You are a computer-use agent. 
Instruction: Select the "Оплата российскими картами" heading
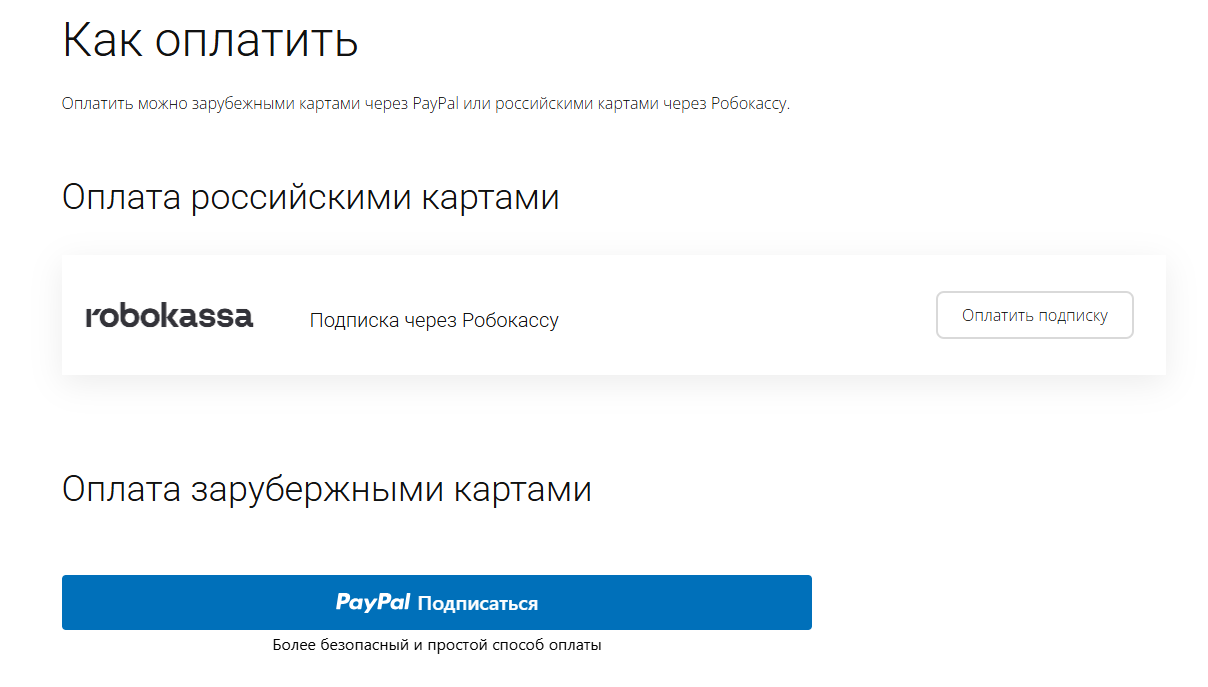click(x=310, y=197)
